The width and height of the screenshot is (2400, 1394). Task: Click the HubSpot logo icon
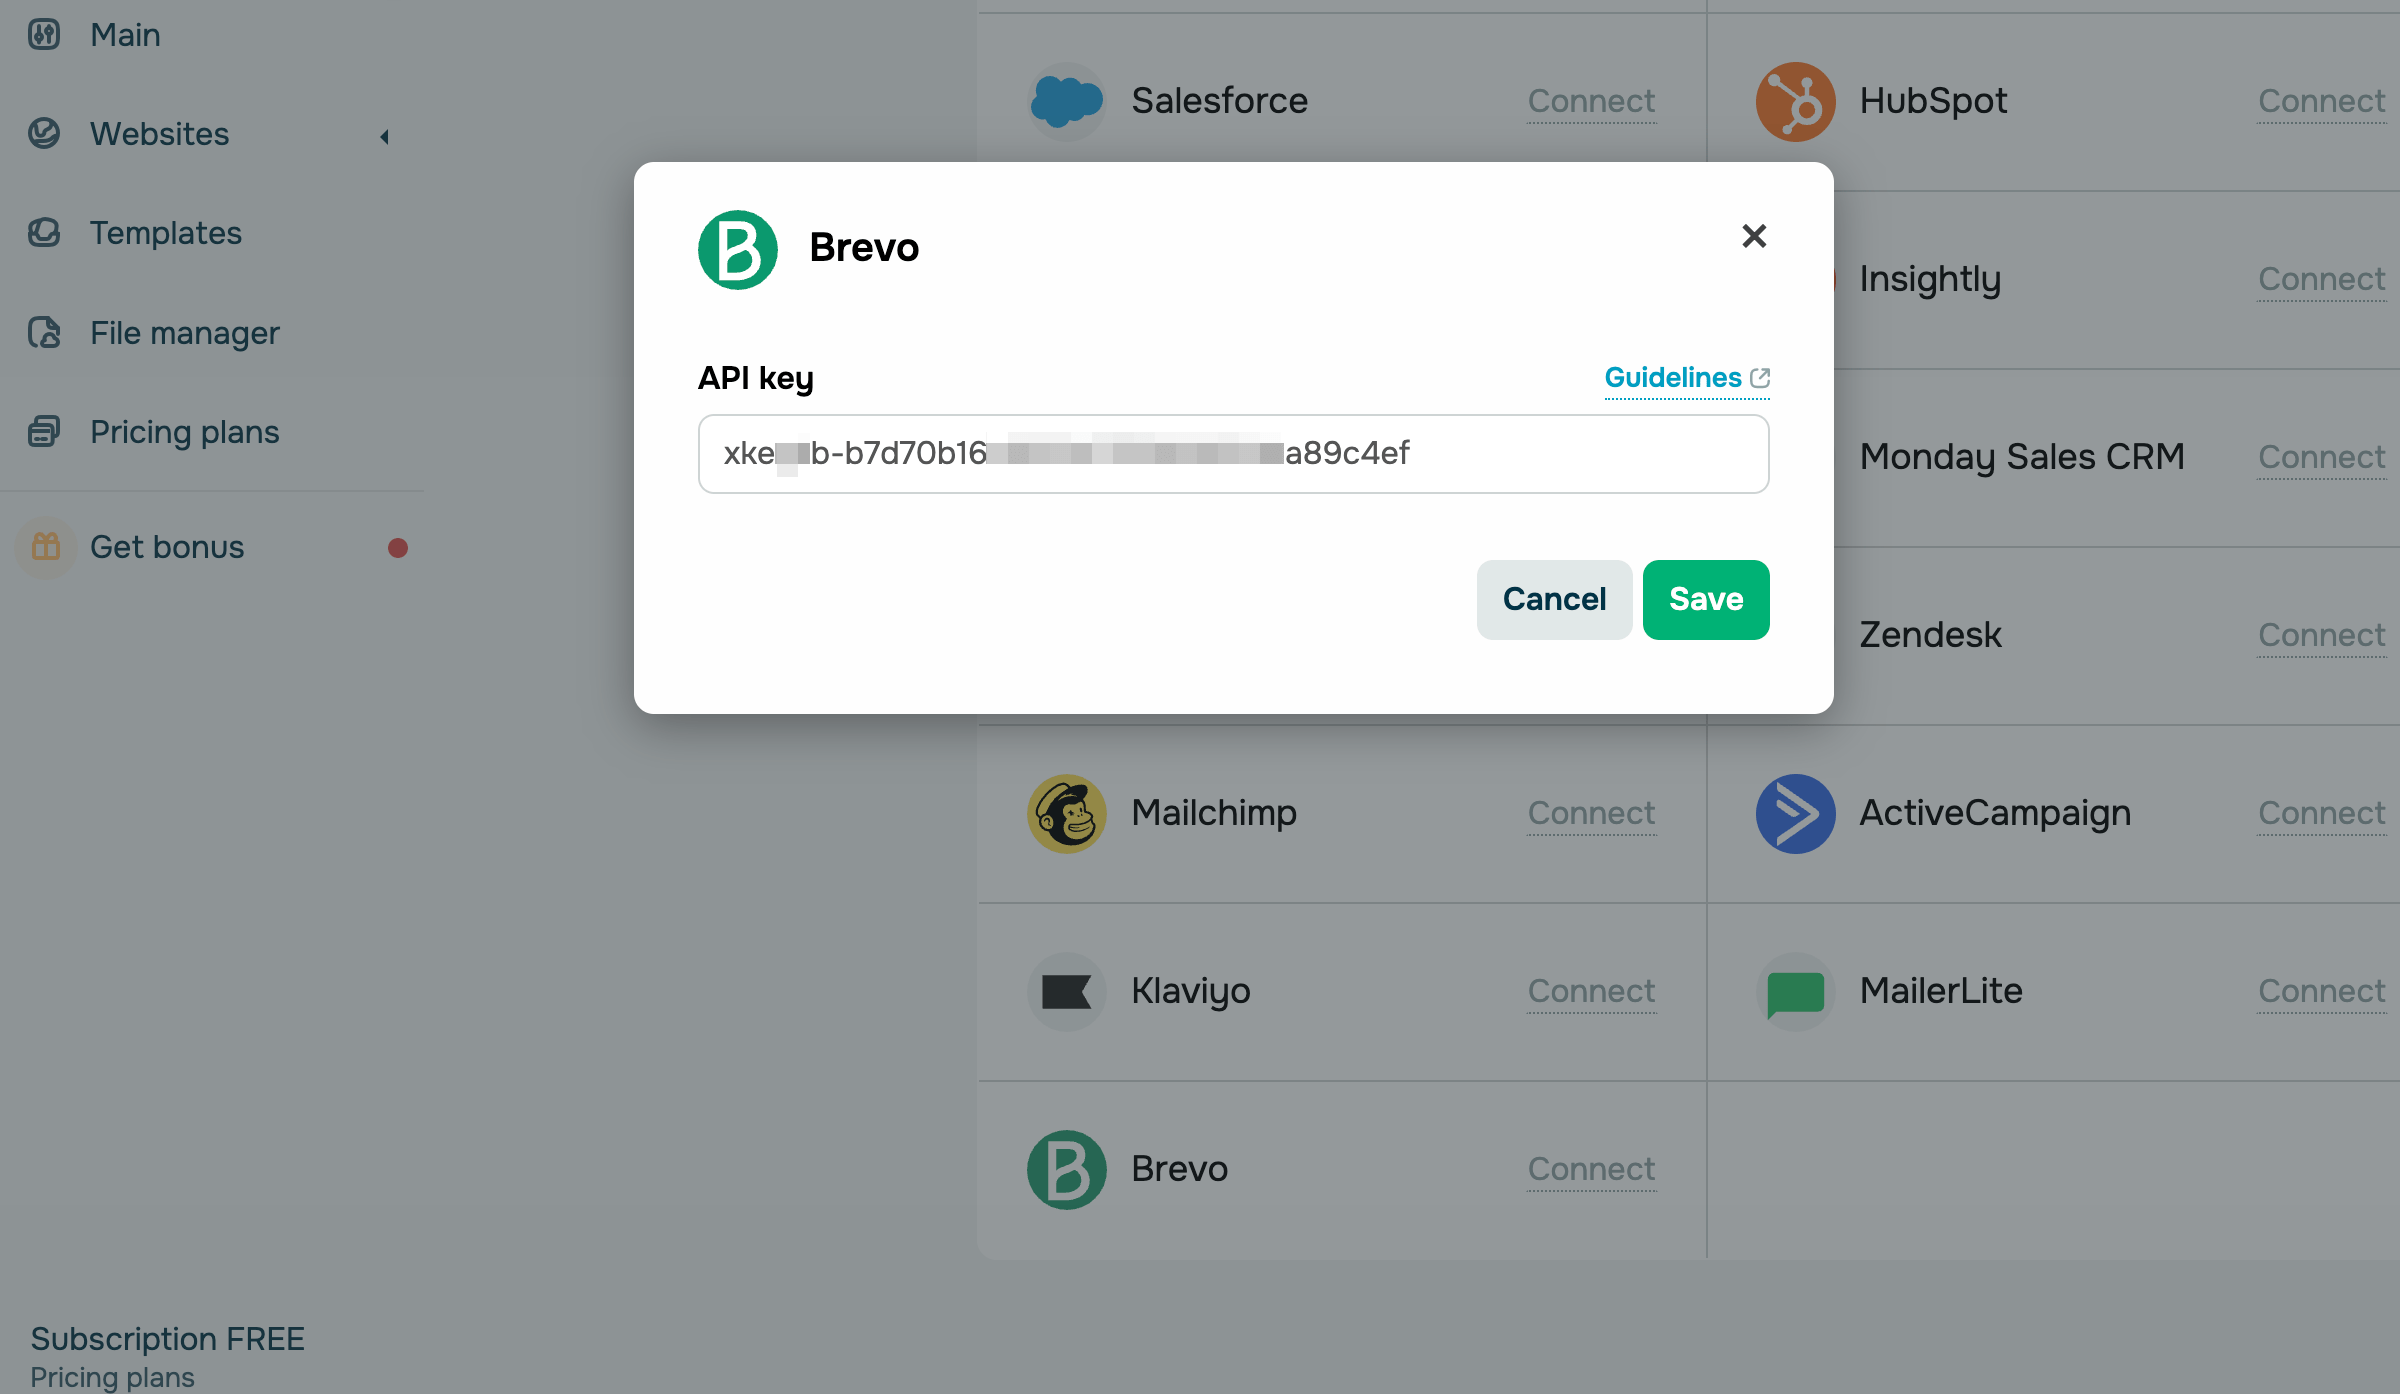[x=1795, y=101]
